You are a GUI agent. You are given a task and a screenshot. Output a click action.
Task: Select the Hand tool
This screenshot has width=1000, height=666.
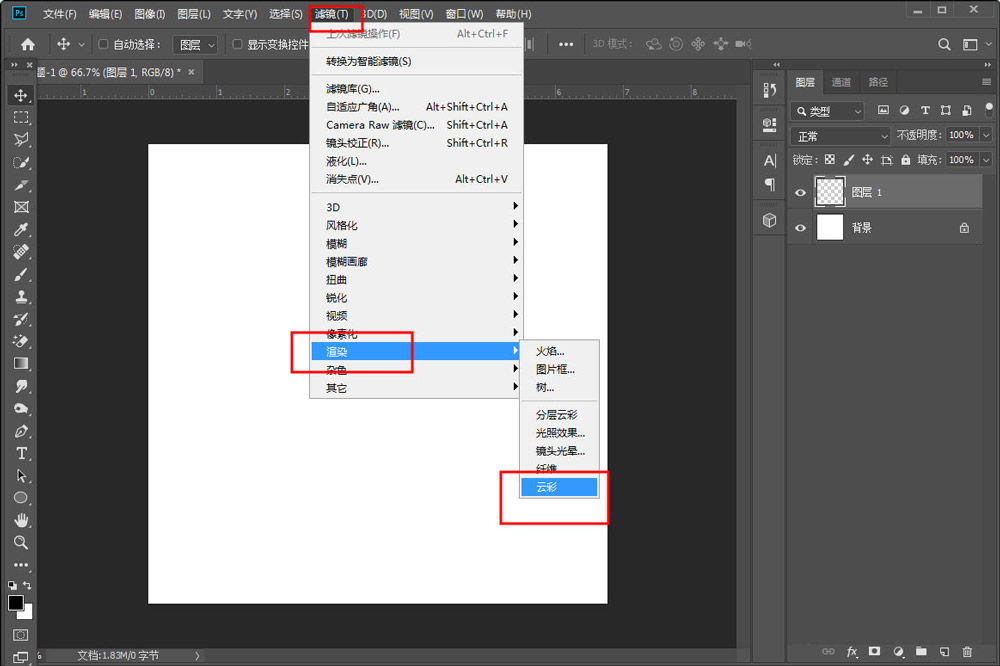(21, 521)
